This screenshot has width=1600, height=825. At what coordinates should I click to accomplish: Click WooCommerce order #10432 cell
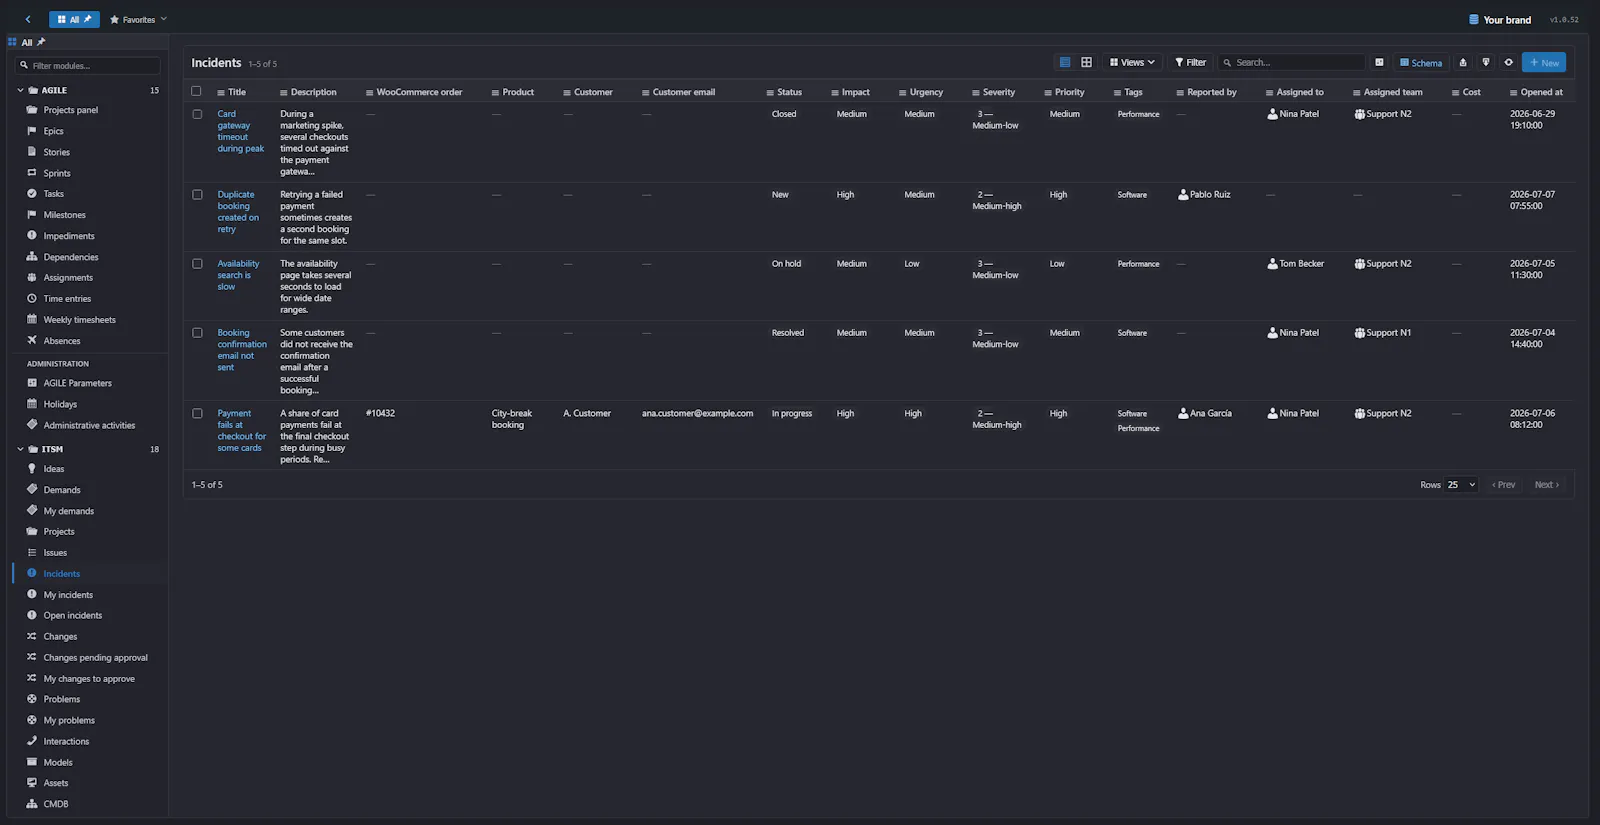point(380,414)
